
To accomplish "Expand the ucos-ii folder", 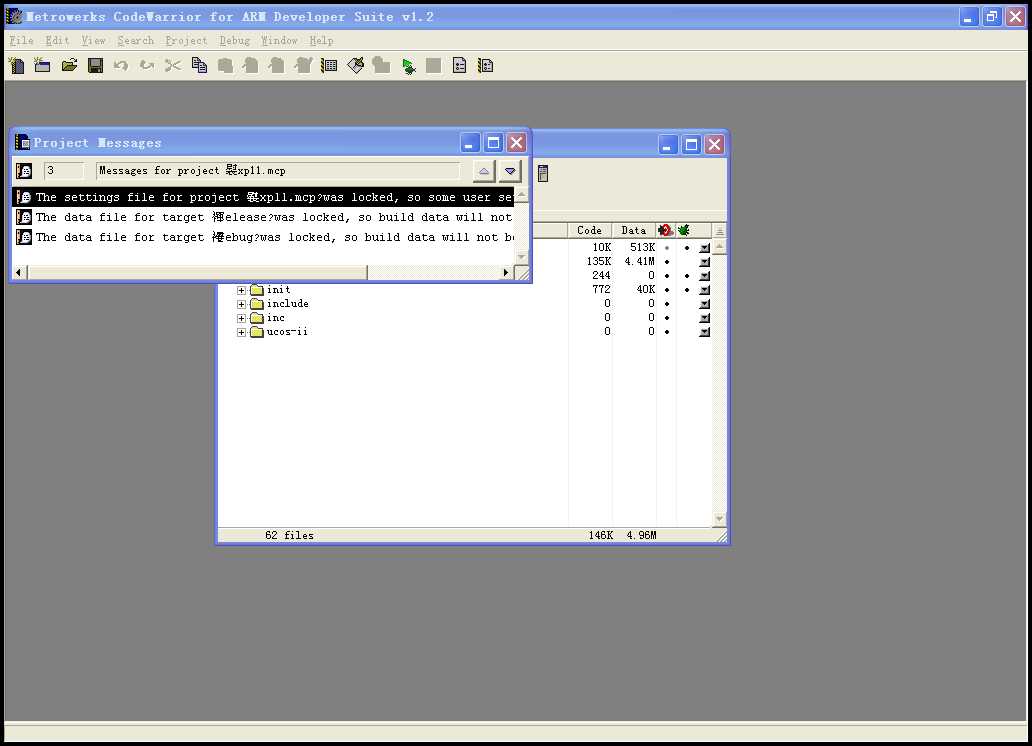I will click(x=242, y=333).
